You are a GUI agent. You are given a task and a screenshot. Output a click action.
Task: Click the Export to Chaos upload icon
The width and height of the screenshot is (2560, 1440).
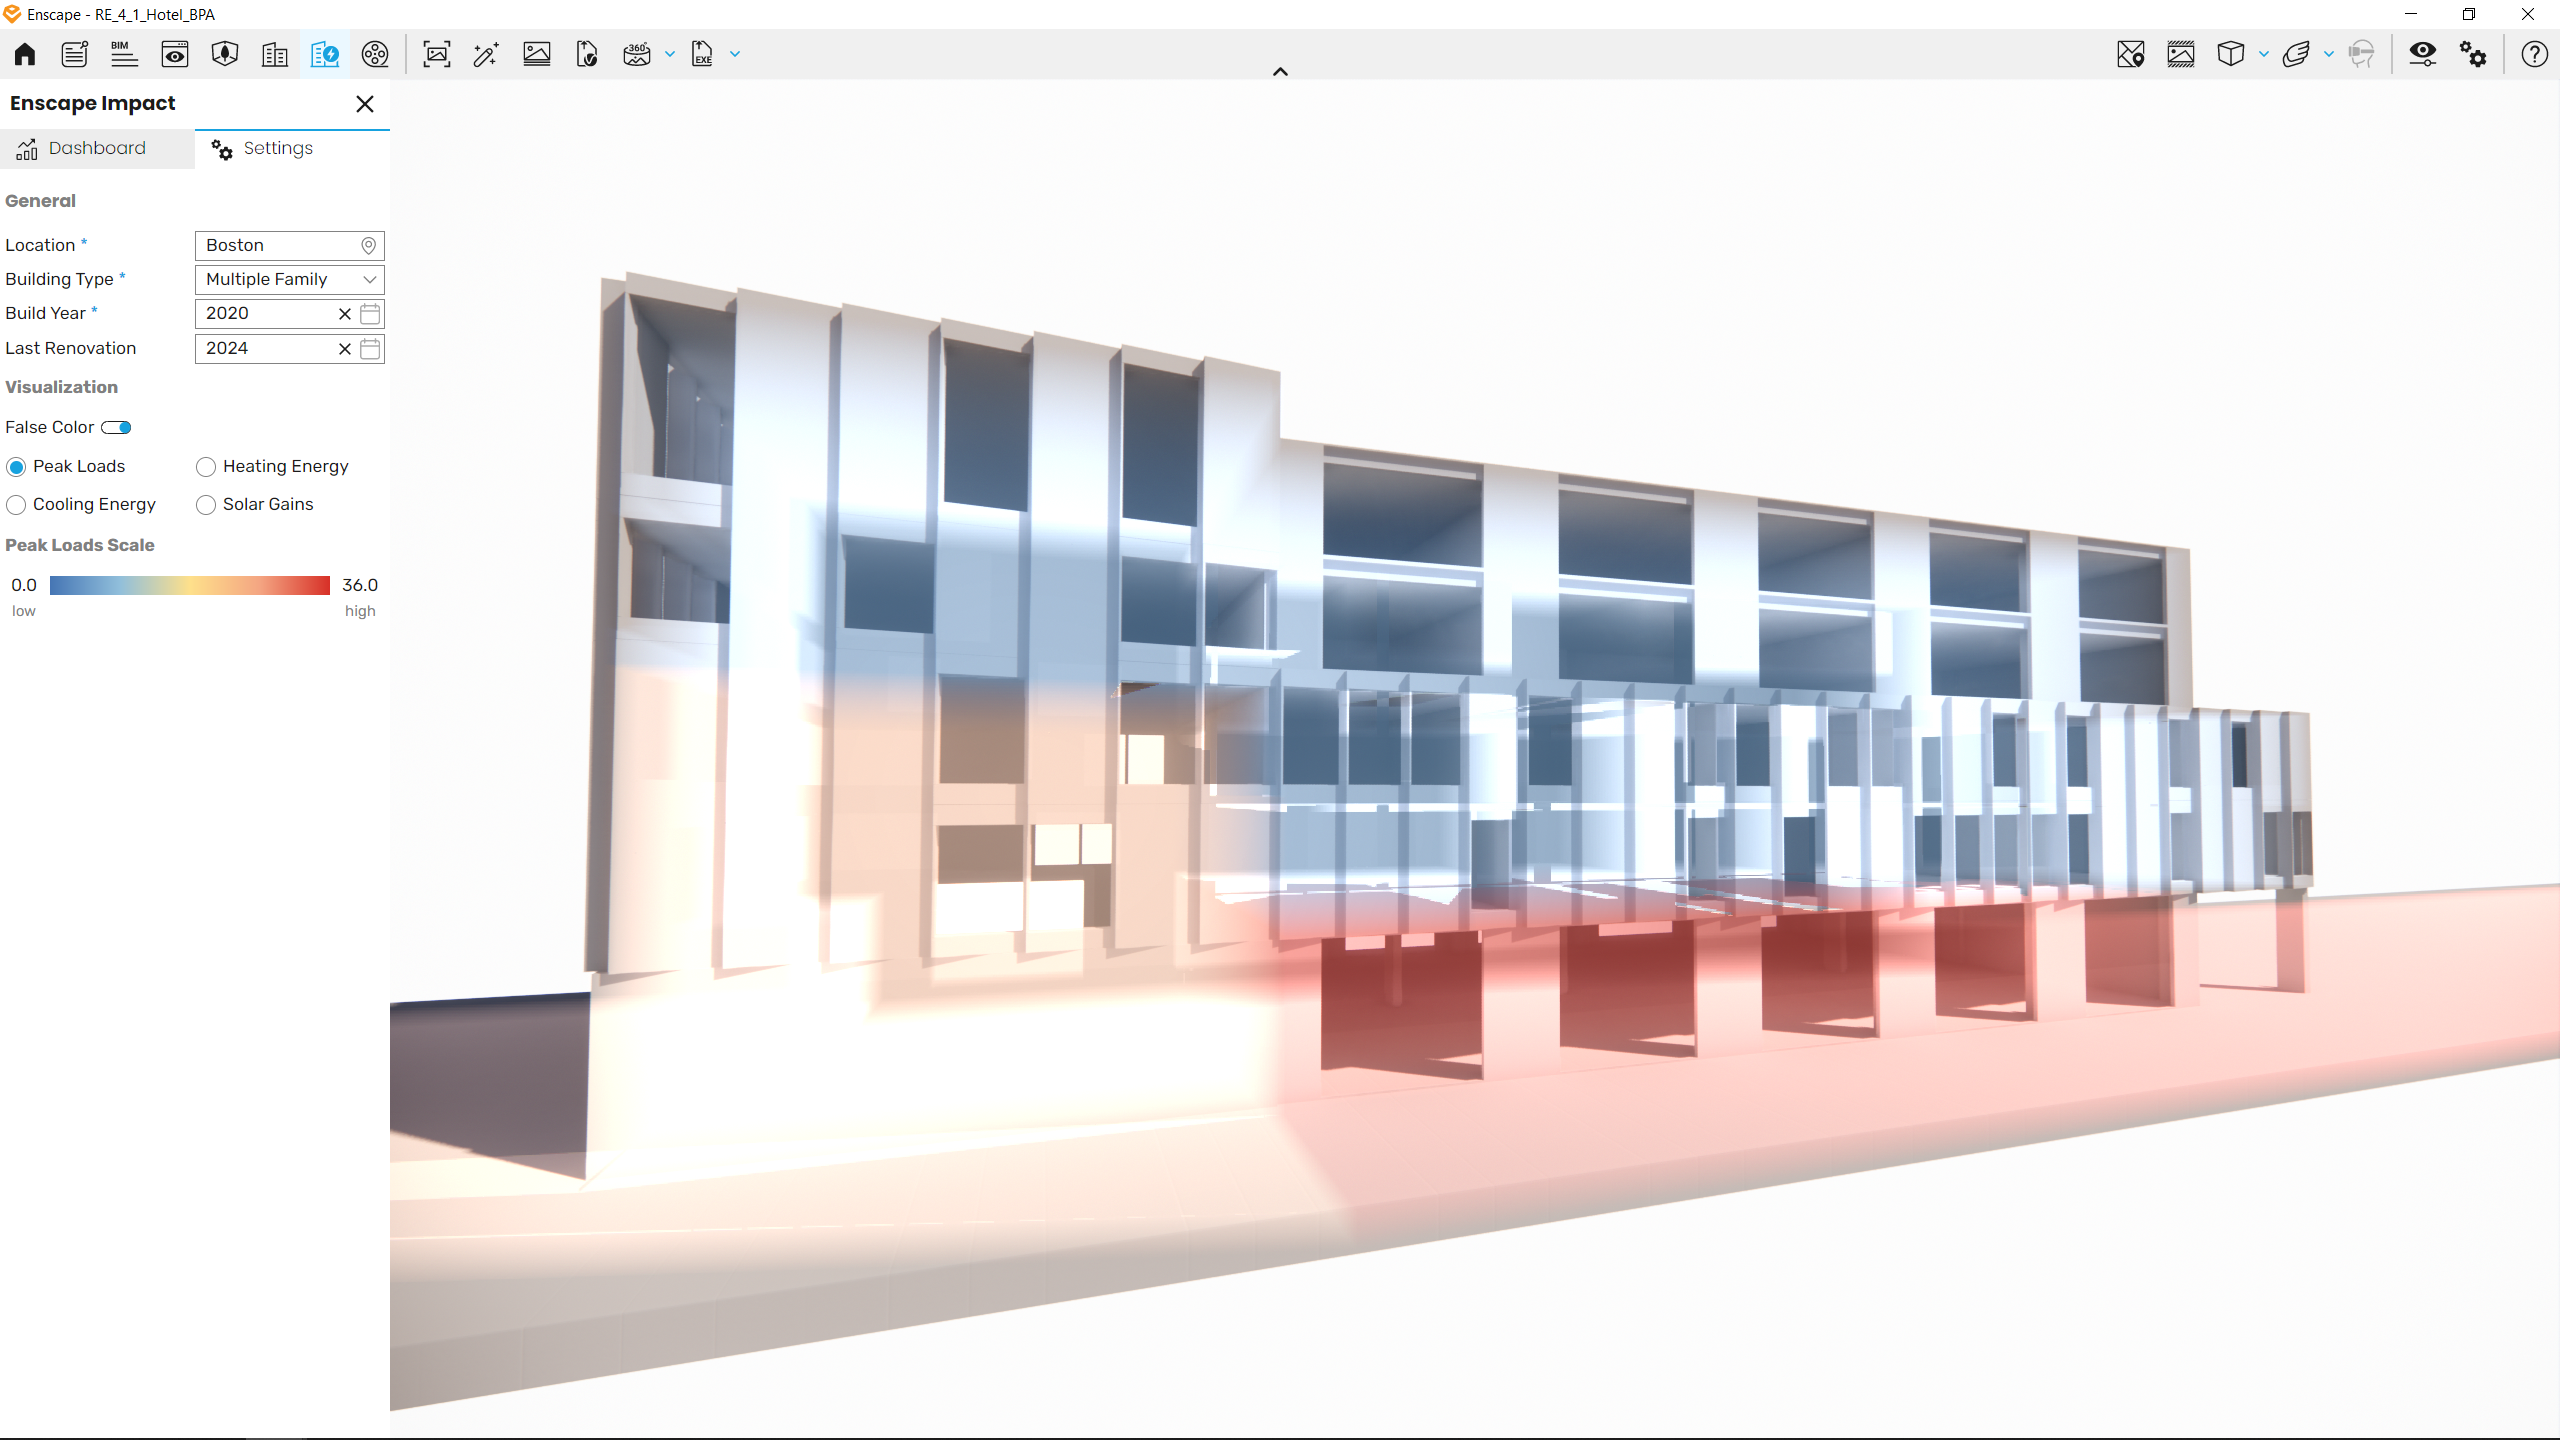pyautogui.click(x=587, y=54)
